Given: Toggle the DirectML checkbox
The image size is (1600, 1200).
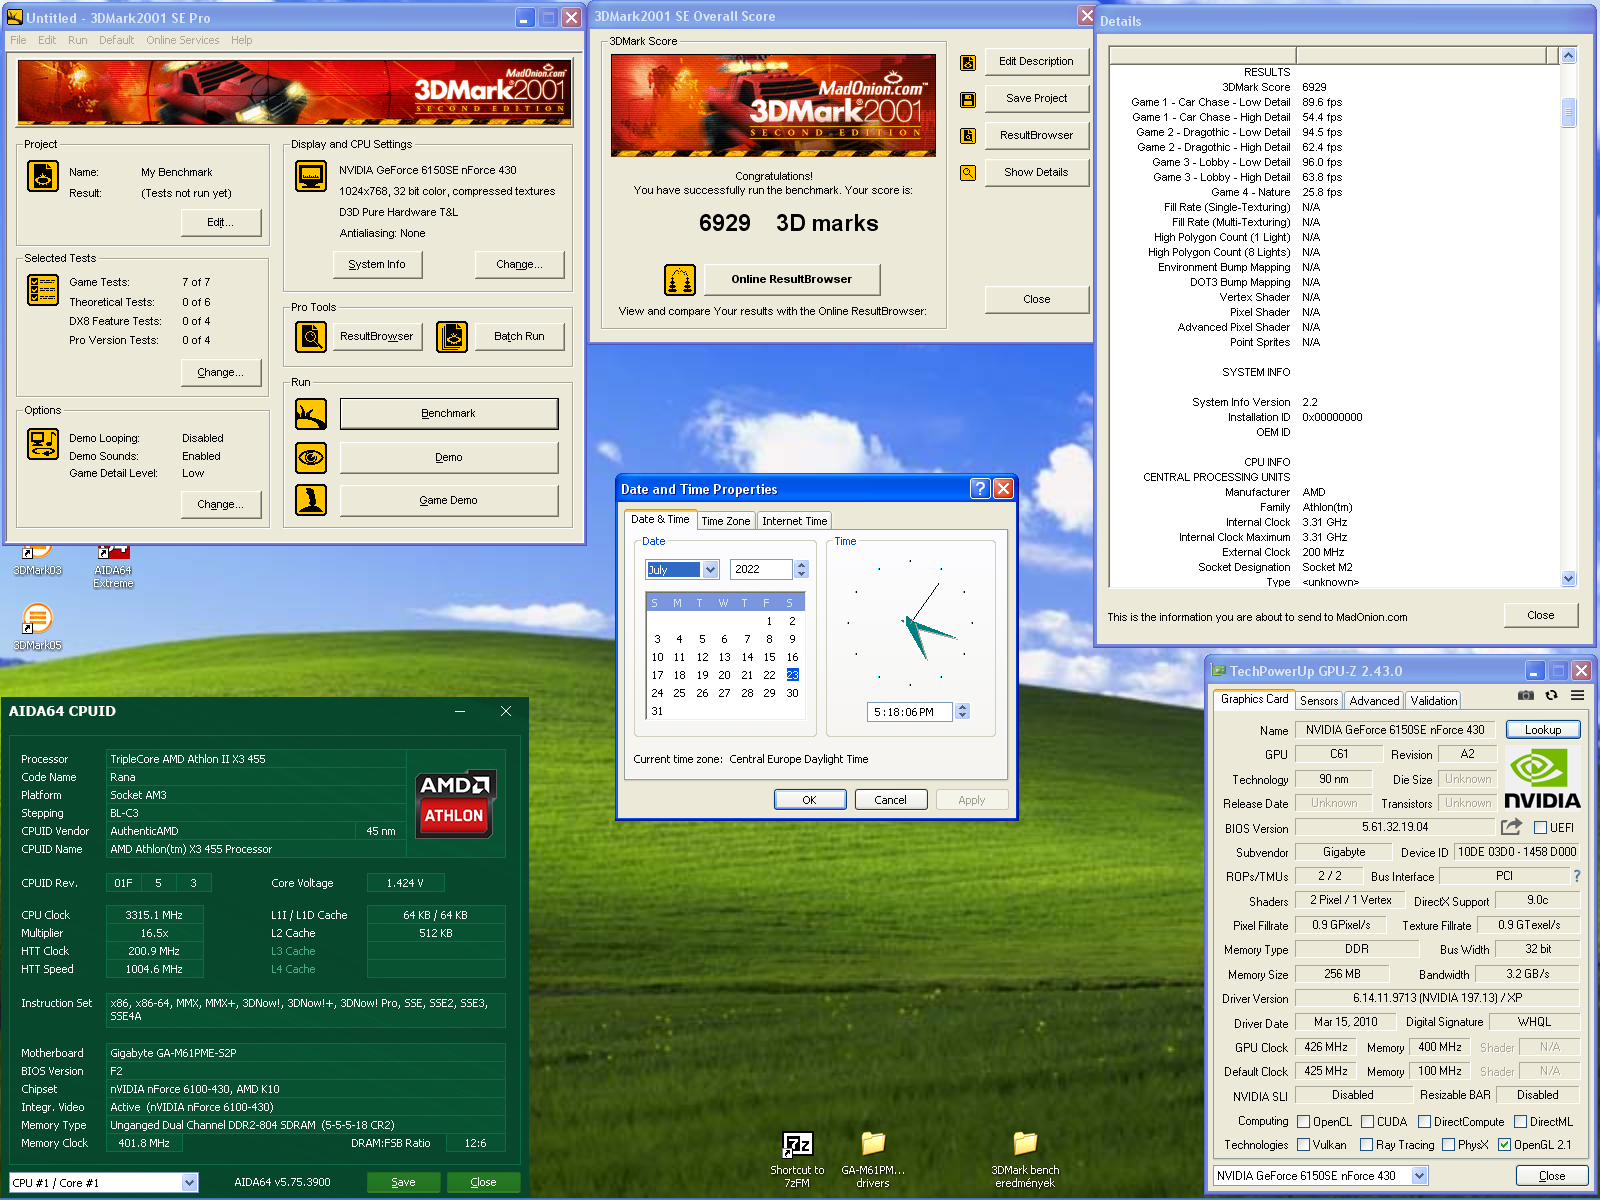Looking at the screenshot, I should click(x=1520, y=1121).
